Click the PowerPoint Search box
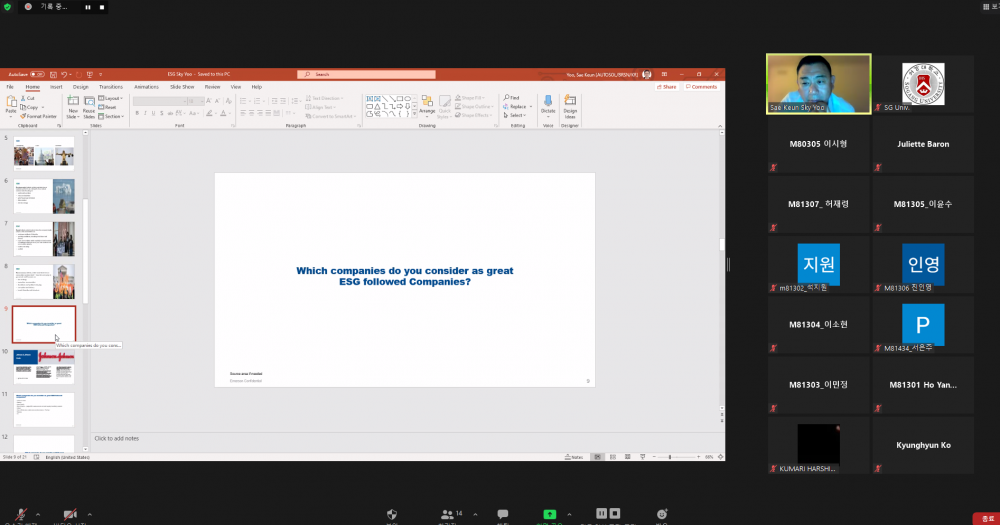The width and height of the screenshot is (1000, 525). (x=366, y=75)
